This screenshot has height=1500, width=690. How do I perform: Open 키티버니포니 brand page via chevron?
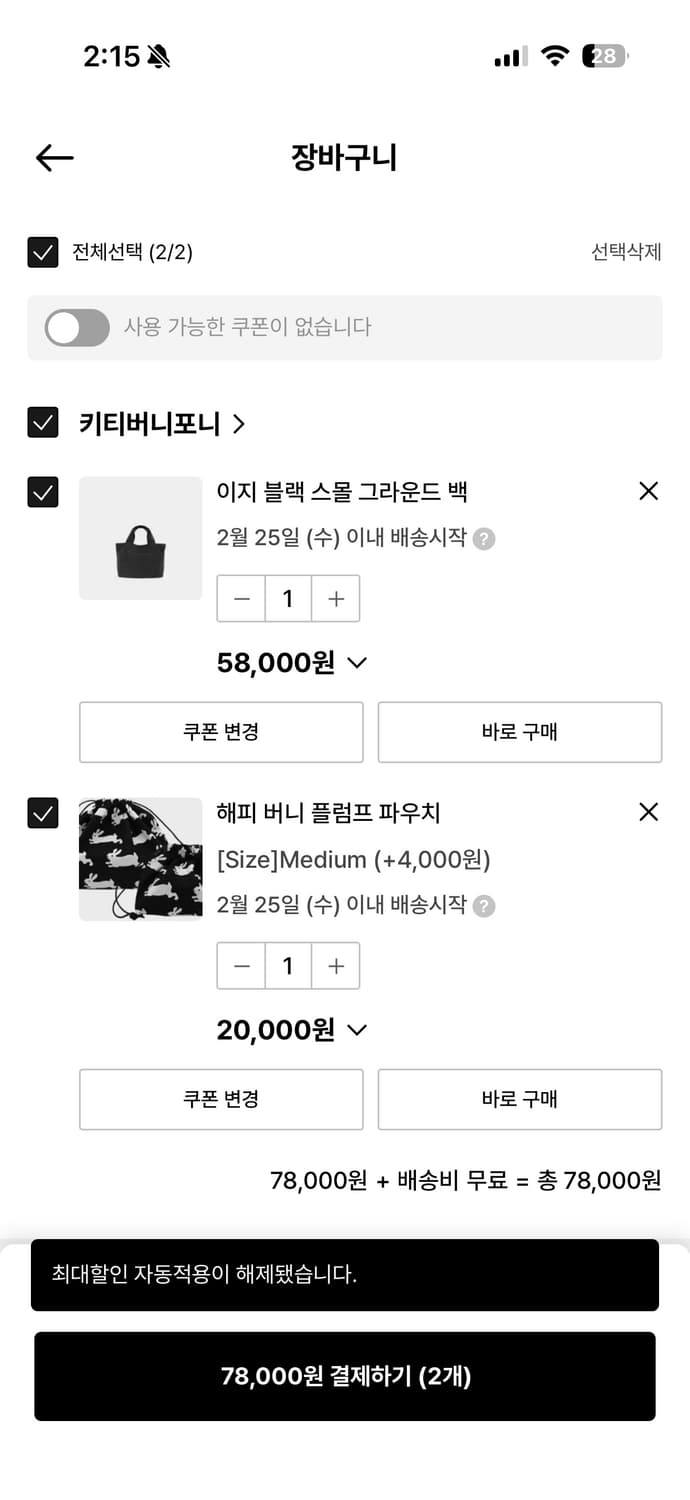tap(239, 423)
